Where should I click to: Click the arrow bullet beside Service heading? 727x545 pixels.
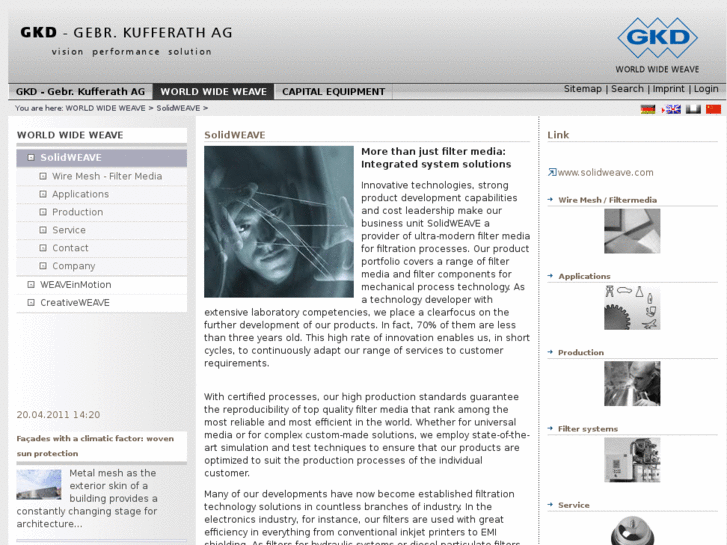click(x=550, y=505)
